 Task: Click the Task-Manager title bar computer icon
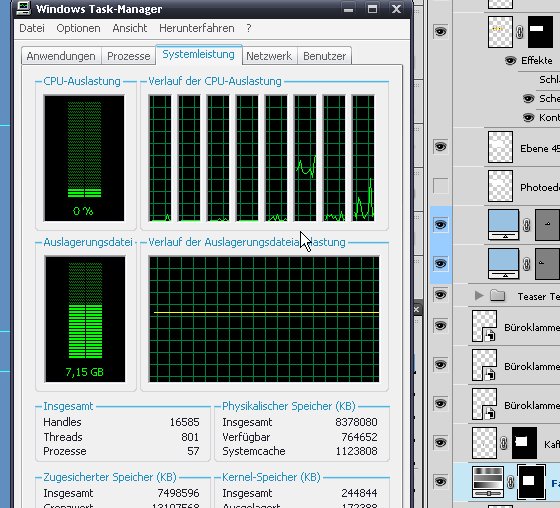(x=24, y=8)
